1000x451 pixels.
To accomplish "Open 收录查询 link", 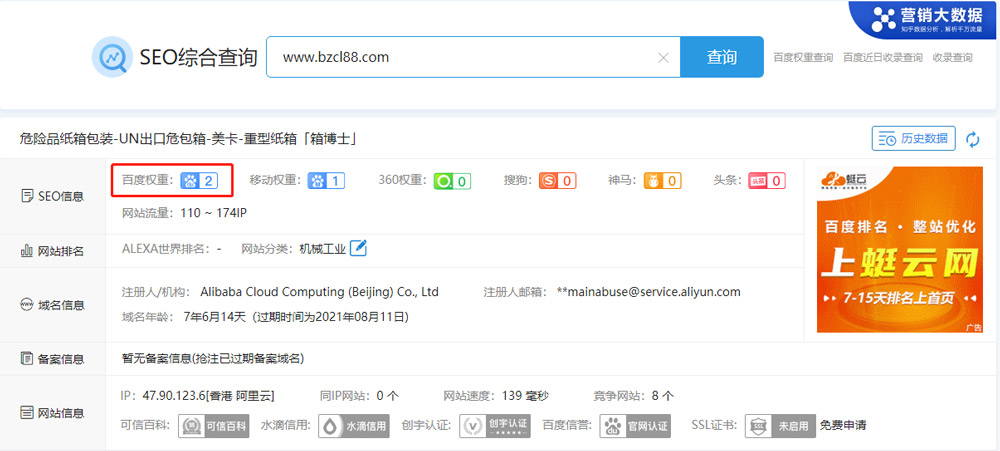I will pos(952,58).
